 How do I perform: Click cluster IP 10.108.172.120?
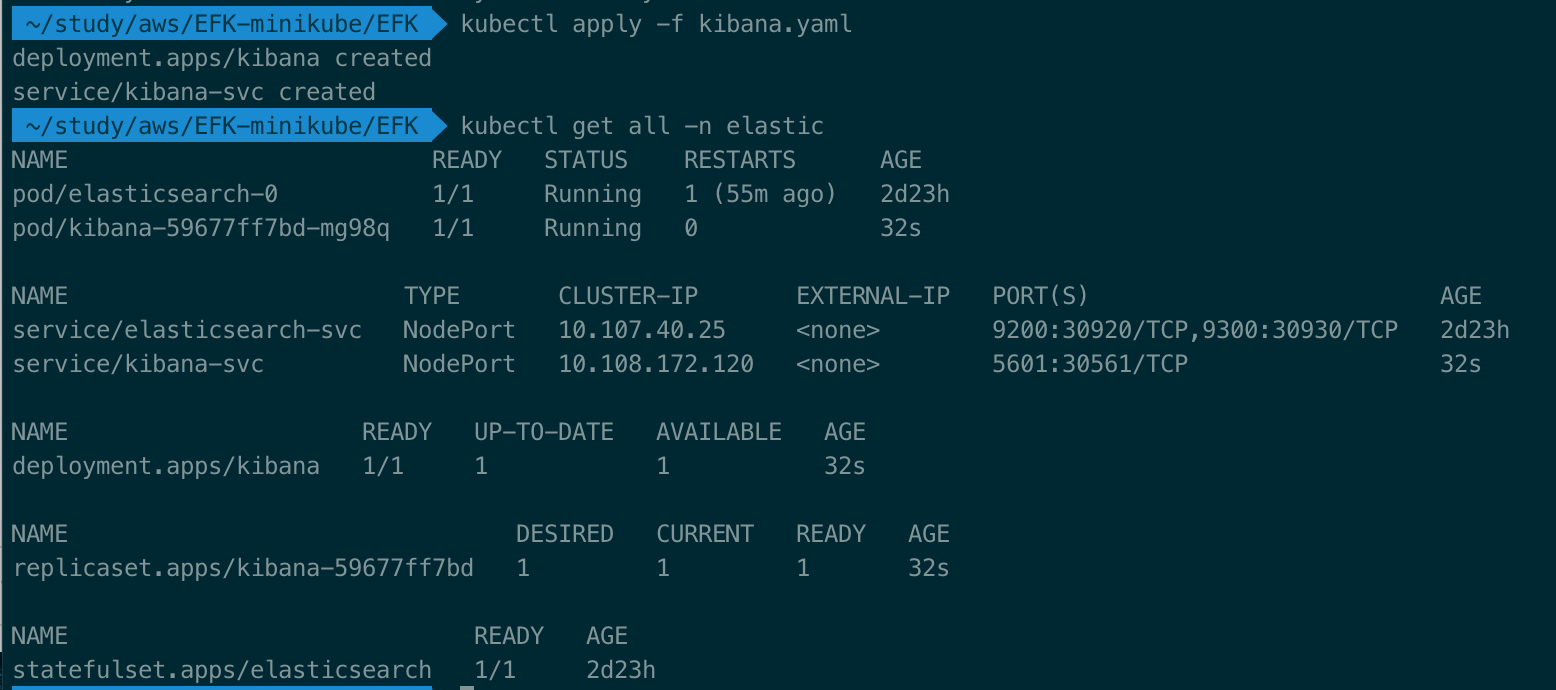tap(656, 364)
